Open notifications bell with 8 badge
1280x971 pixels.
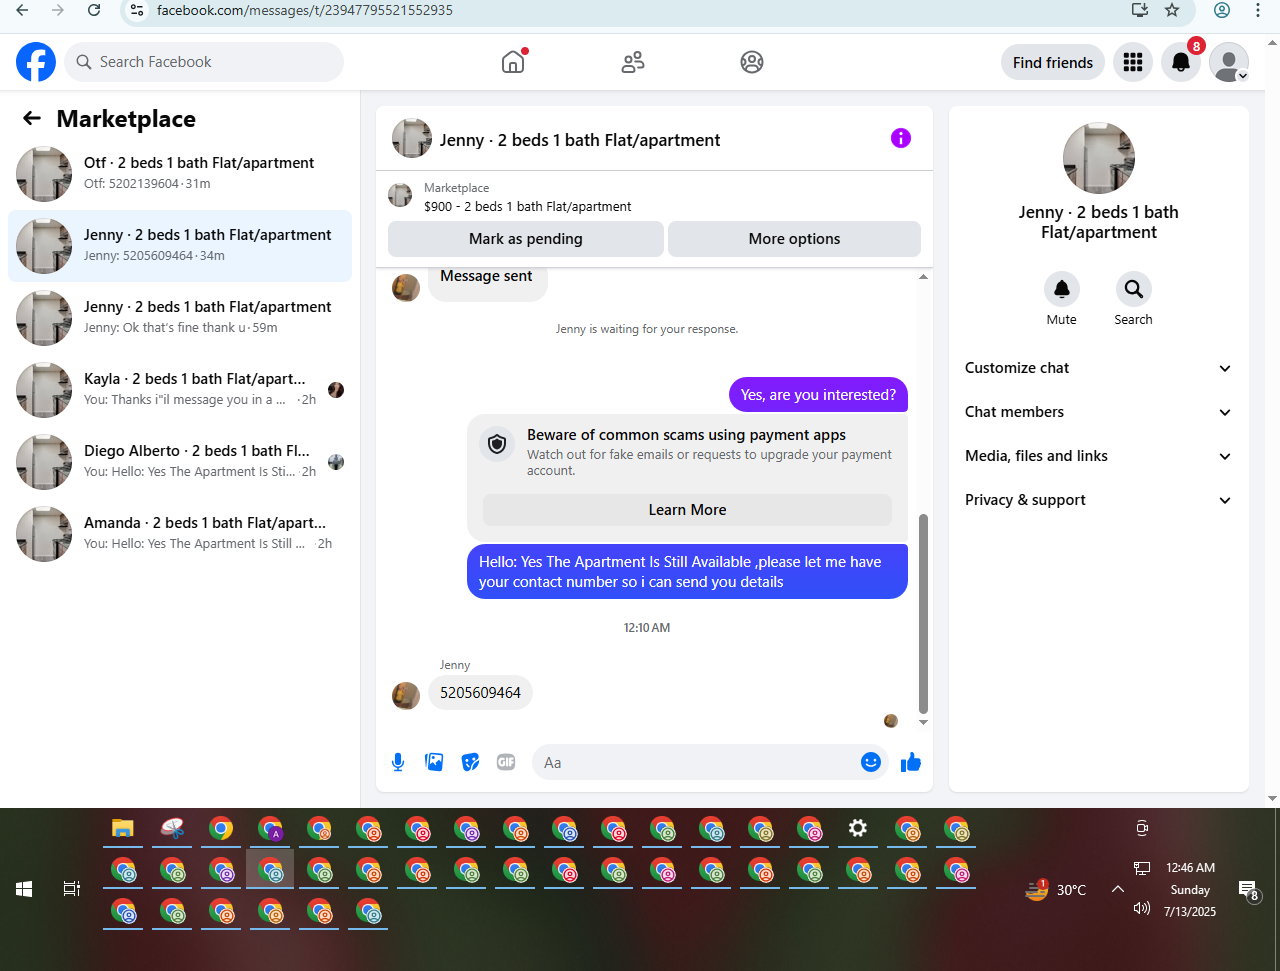(x=1181, y=62)
